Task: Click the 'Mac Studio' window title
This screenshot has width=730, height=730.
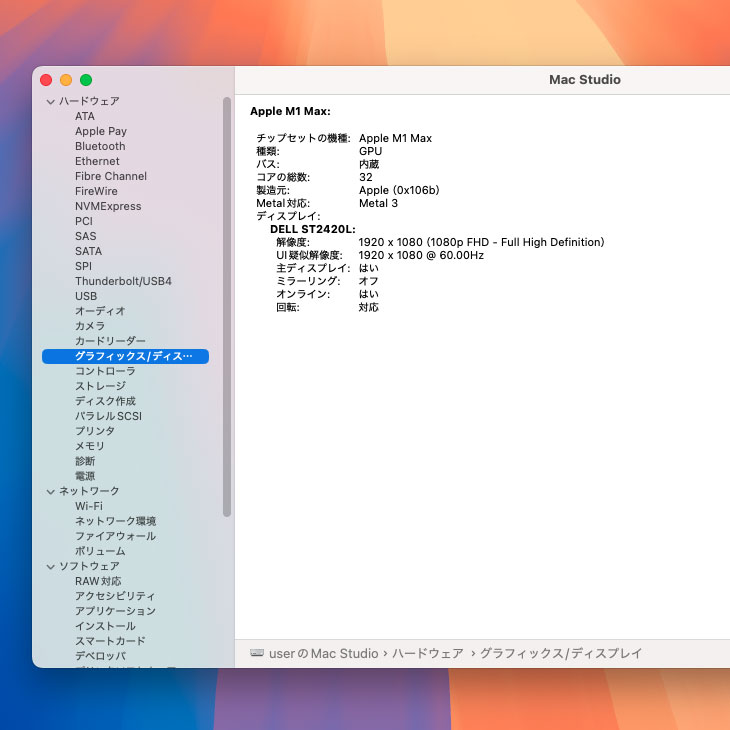Action: 585,80
